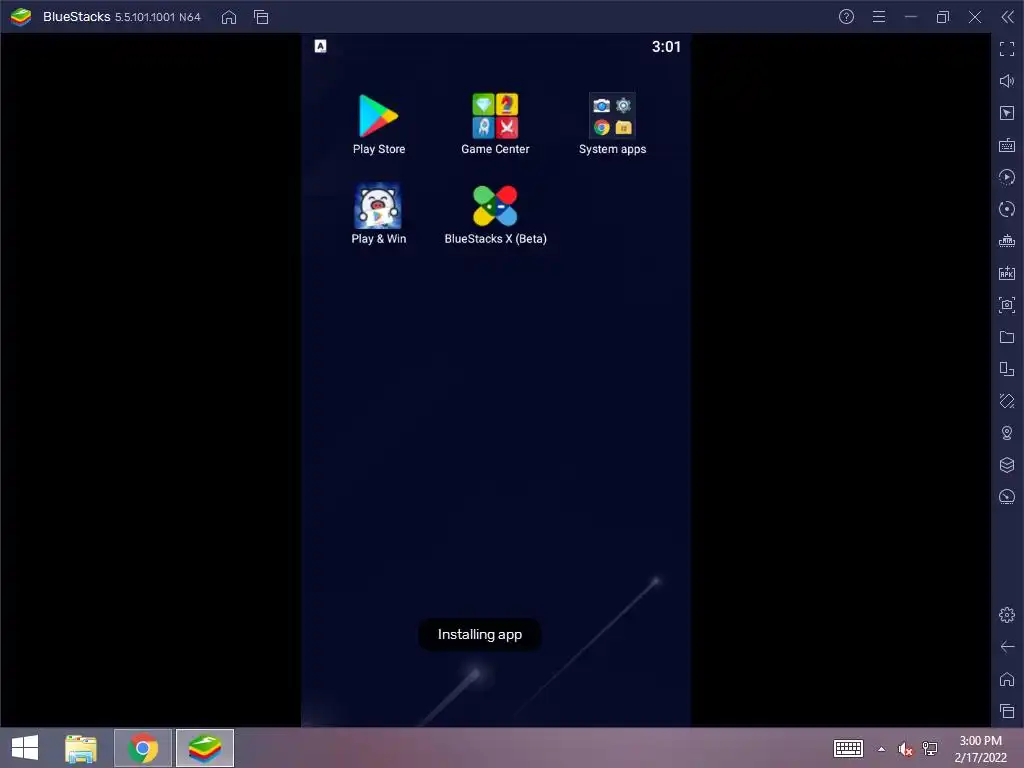This screenshot has width=1024, height=768.
Task: Open the BlueStacks help question mark
Action: click(846, 17)
